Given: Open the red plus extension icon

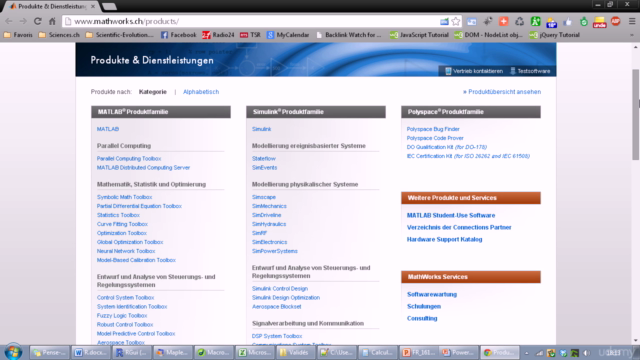Looking at the screenshot, I should pyautogui.click(x=504, y=21).
